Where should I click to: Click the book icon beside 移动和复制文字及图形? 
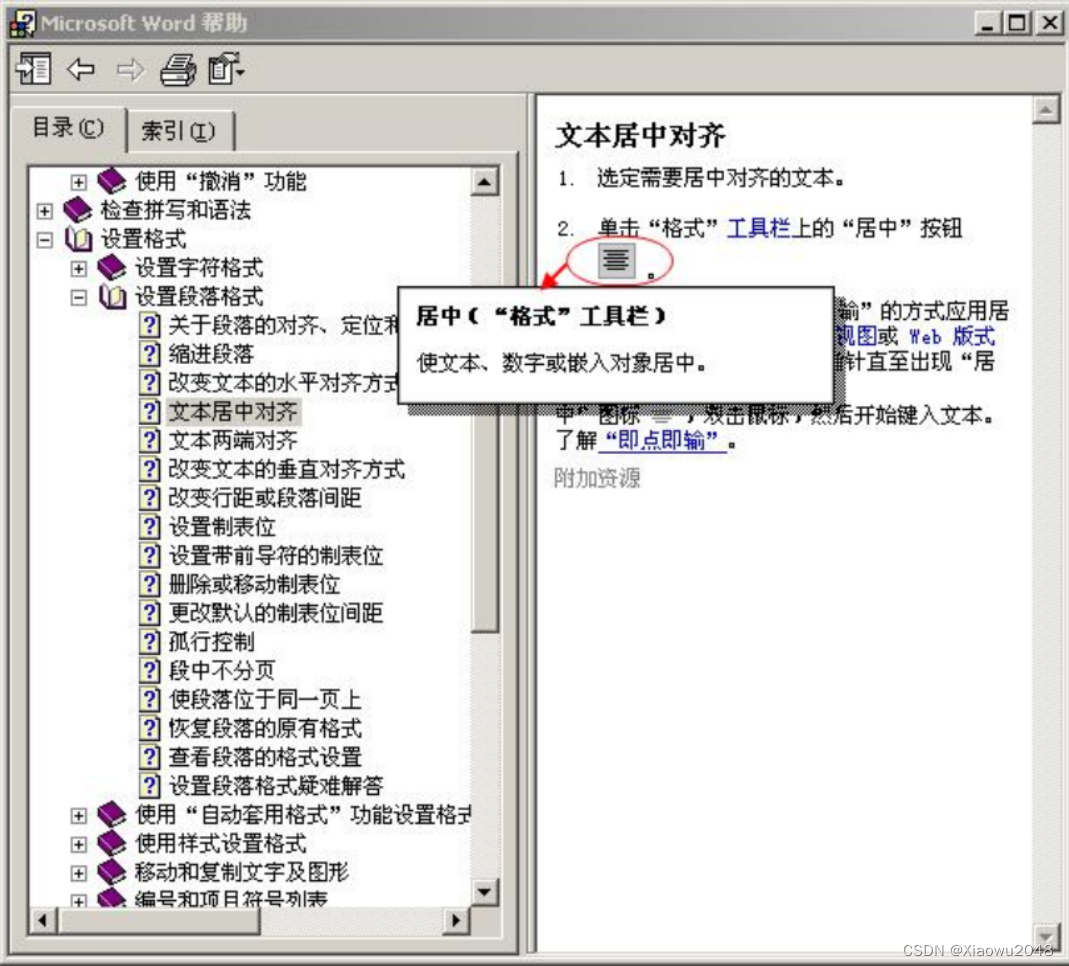pos(111,872)
